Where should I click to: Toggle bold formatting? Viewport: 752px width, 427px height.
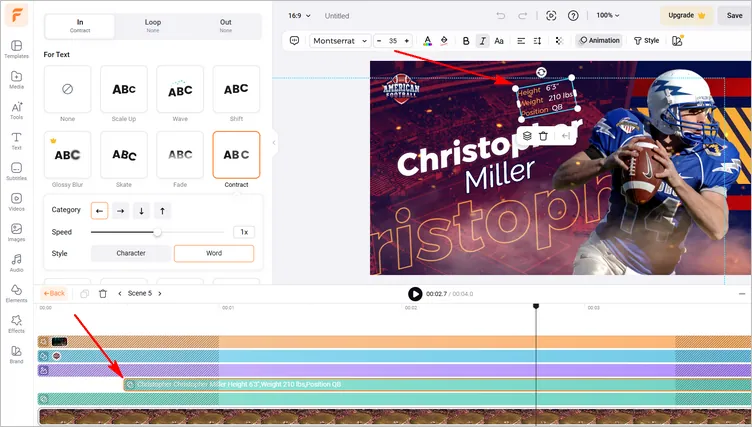(x=466, y=41)
